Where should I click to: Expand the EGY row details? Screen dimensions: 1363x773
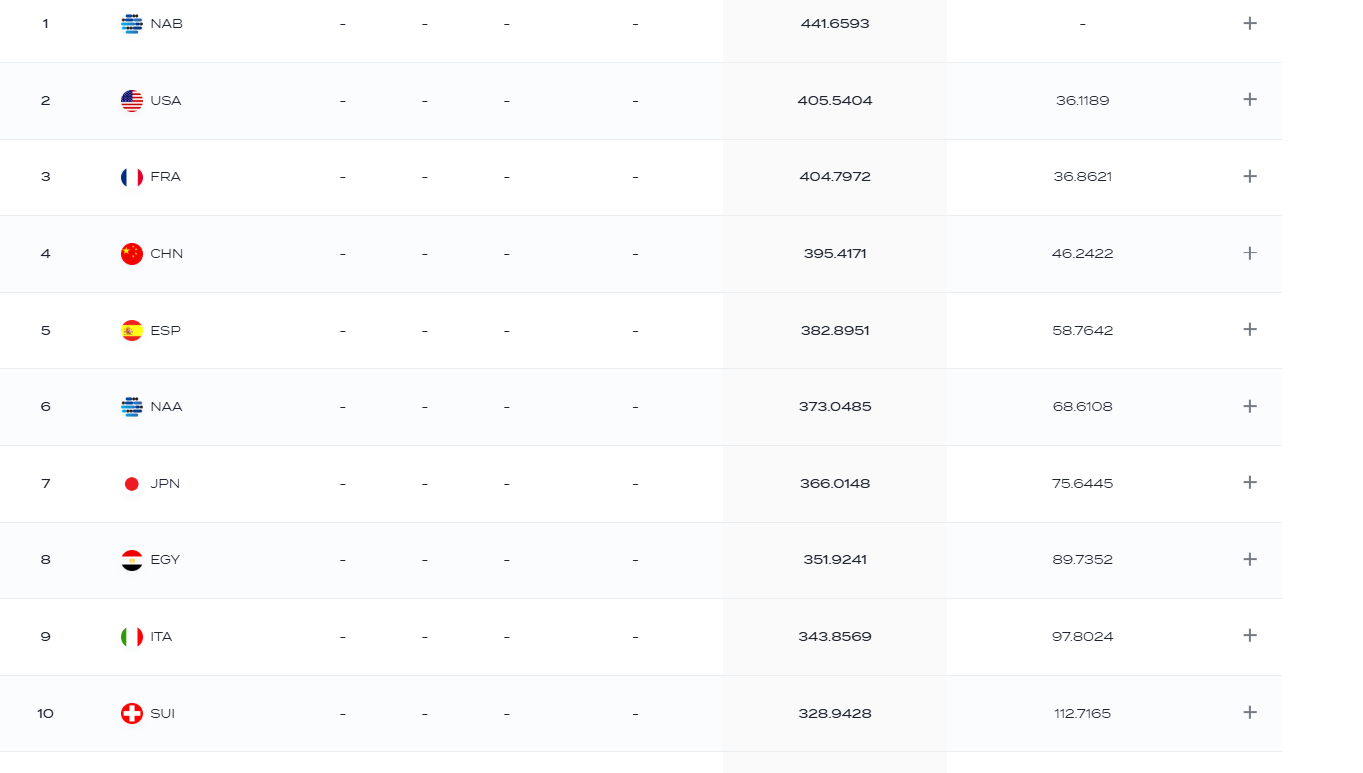click(x=1249, y=559)
